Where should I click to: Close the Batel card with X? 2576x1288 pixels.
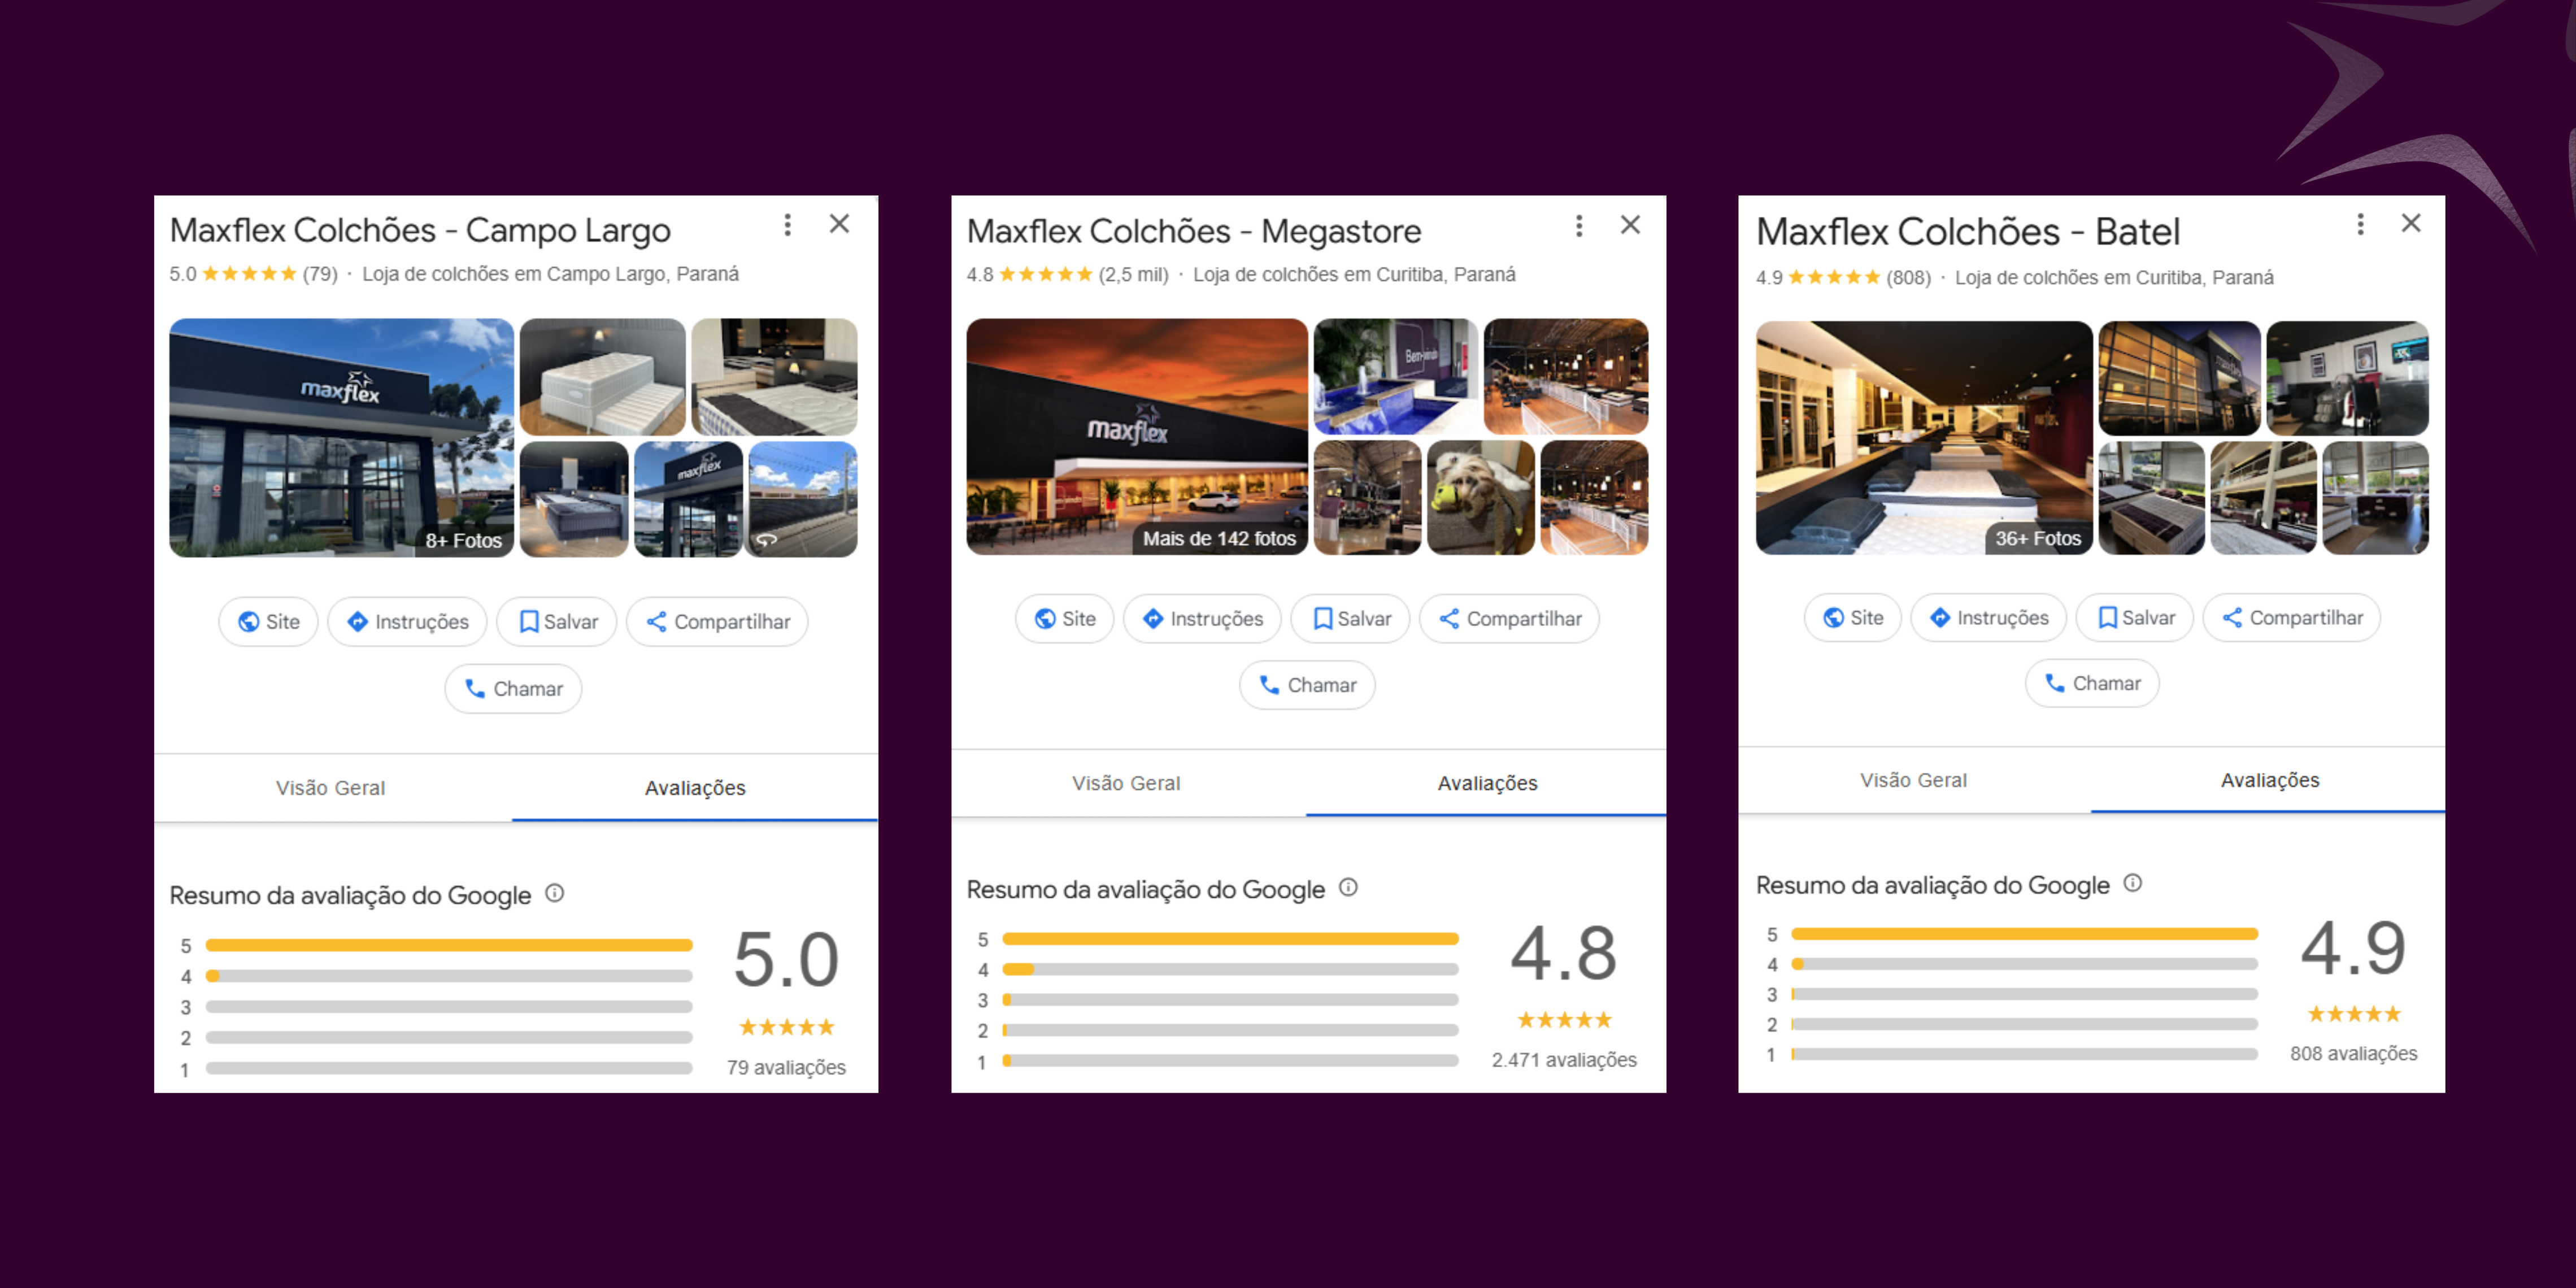pos(2411,223)
